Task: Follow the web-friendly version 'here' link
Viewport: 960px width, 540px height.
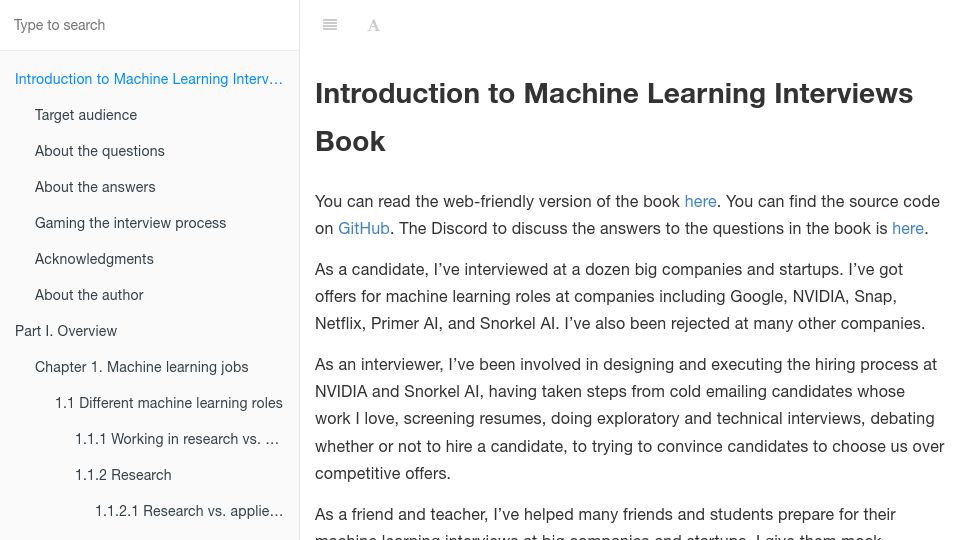Action: (700, 201)
